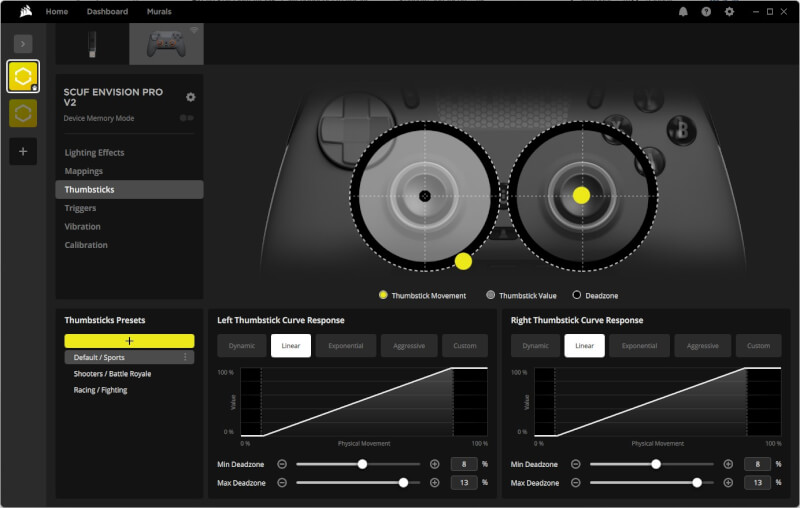Choose Linear curve for right thumbstick

pos(585,346)
